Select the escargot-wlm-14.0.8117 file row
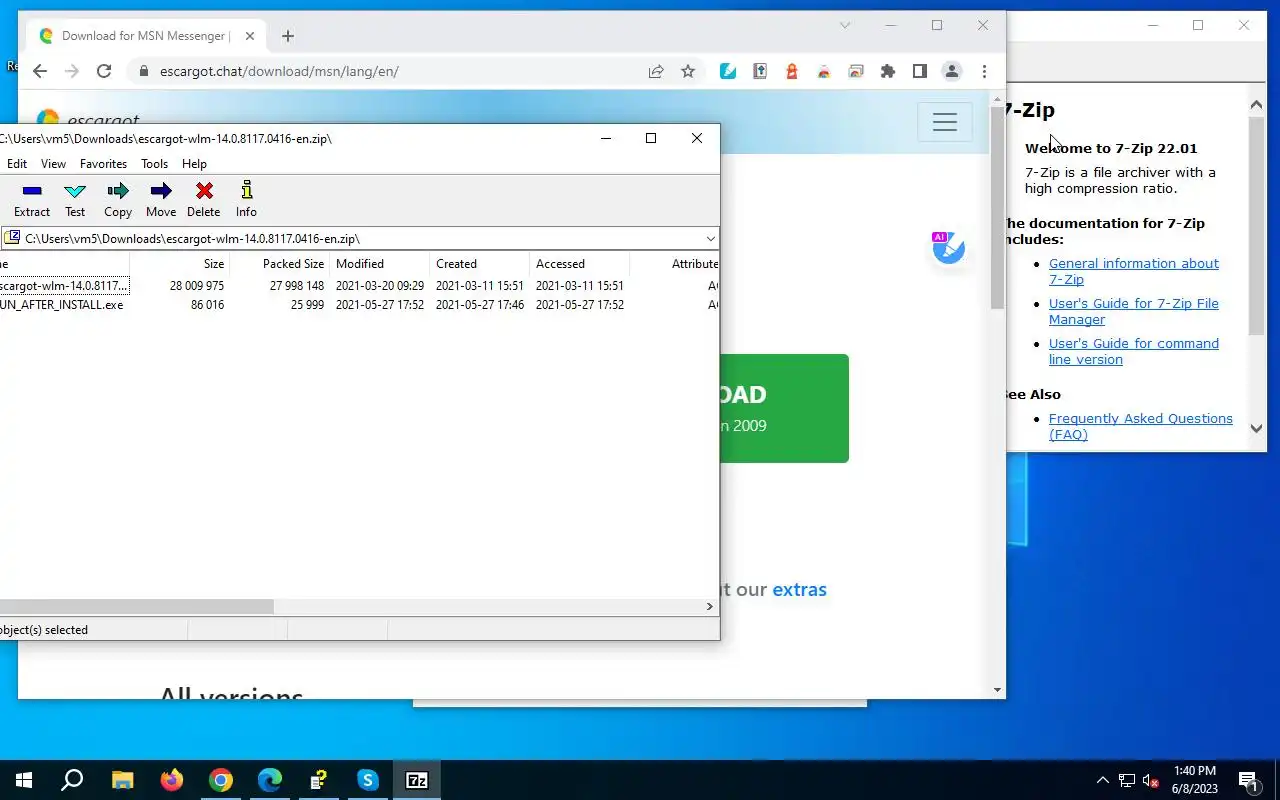 click(x=359, y=286)
